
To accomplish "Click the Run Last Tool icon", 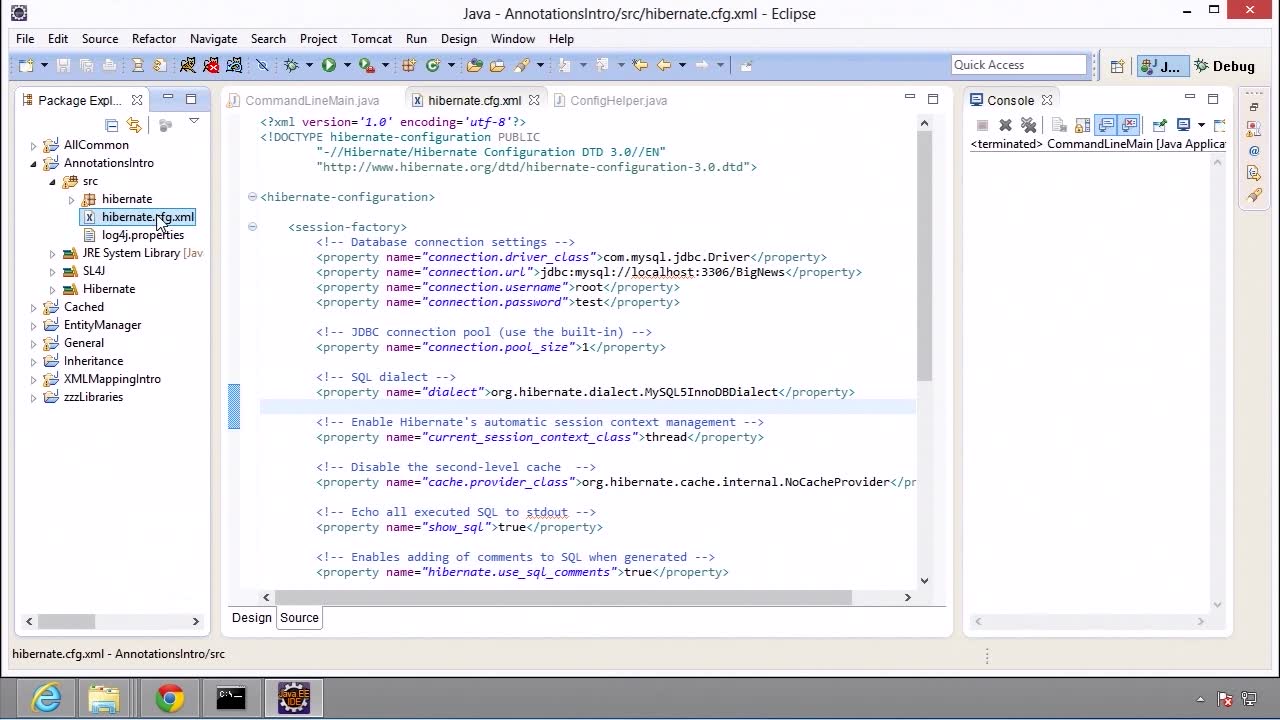I will (x=366, y=65).
